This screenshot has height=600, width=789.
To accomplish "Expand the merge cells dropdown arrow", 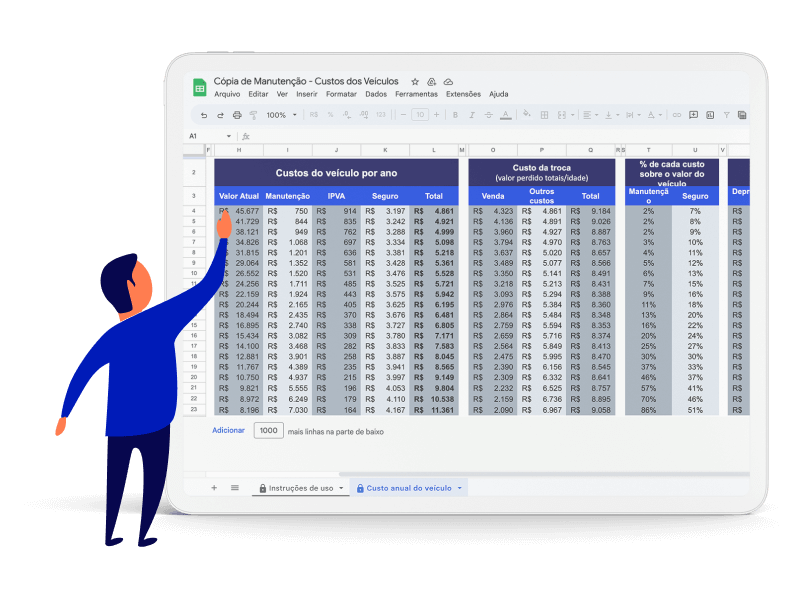I will click(573, 115).
